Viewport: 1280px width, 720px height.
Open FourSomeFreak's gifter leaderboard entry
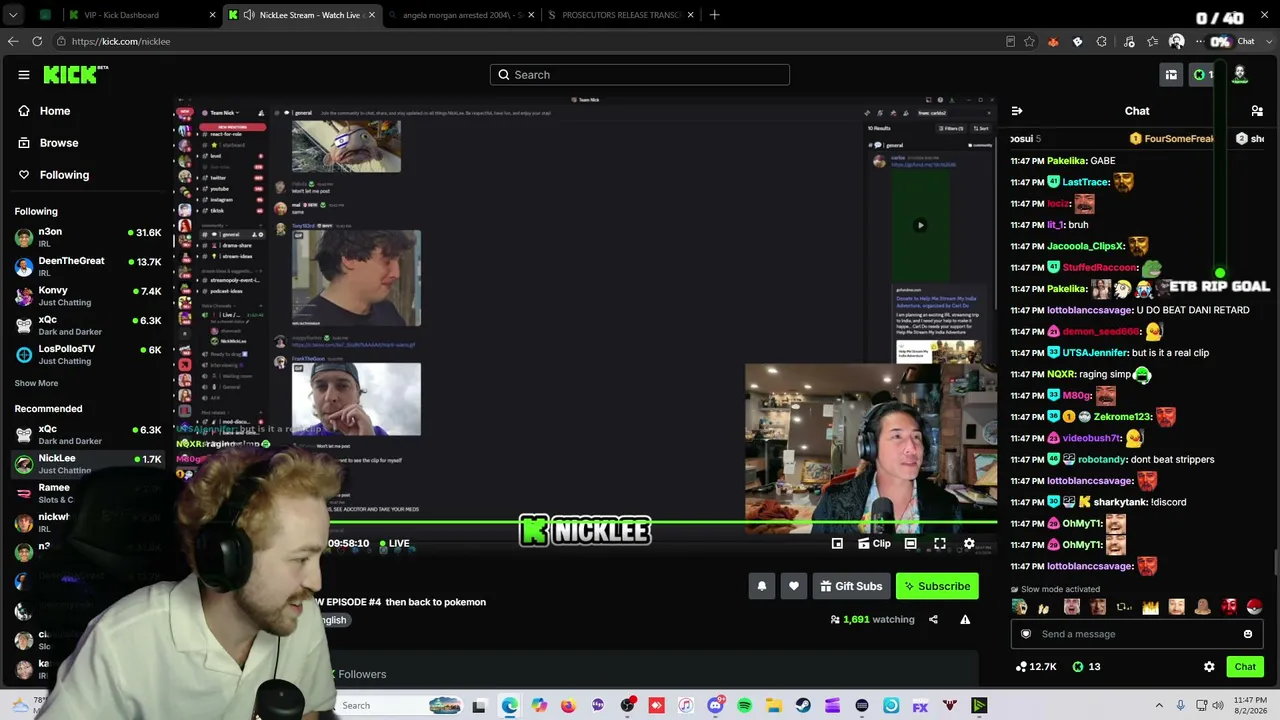(x=1173, y=139)
